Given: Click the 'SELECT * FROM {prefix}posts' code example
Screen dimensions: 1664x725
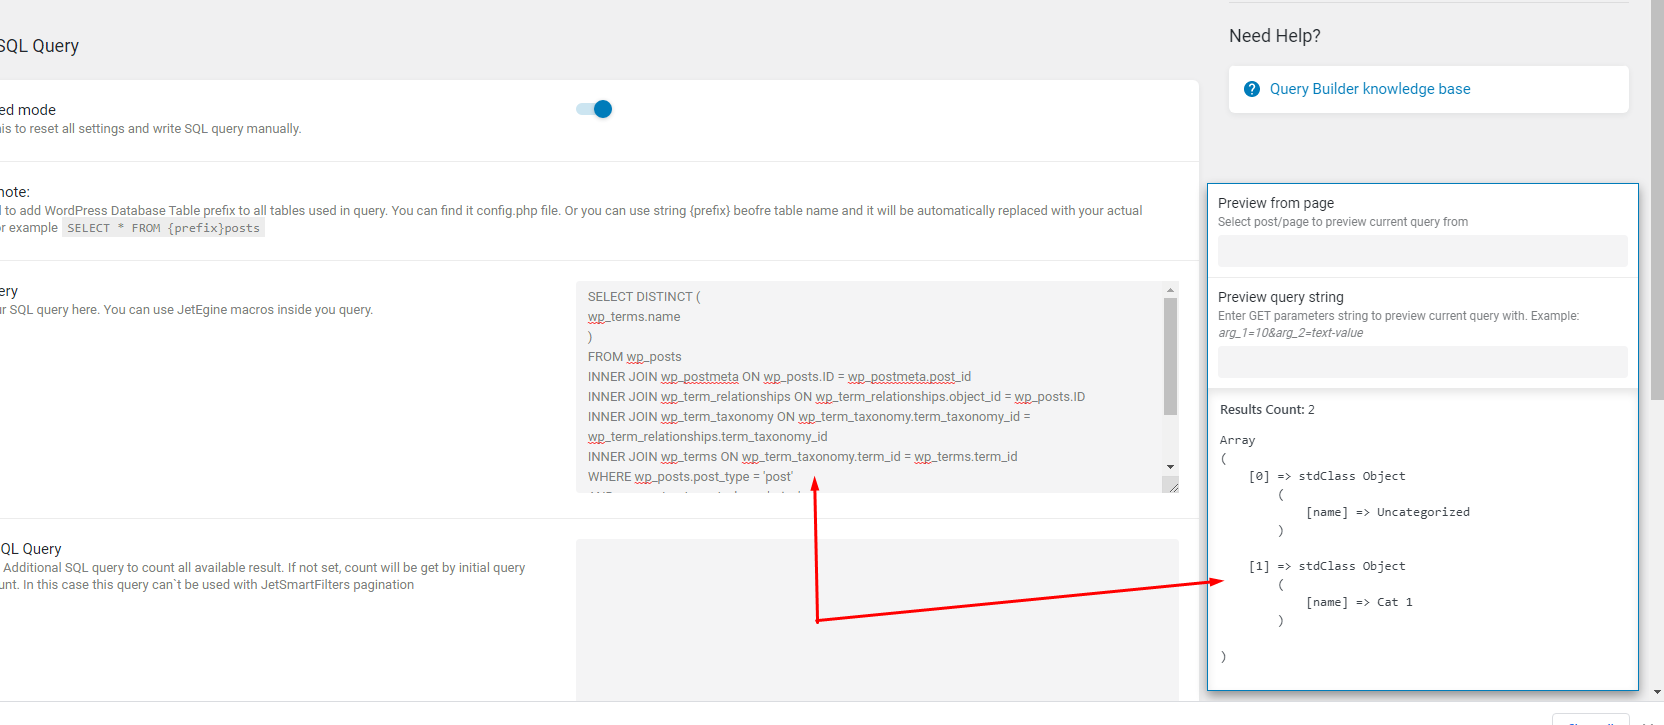Looking at the screenshot, I should pos(164,228).
